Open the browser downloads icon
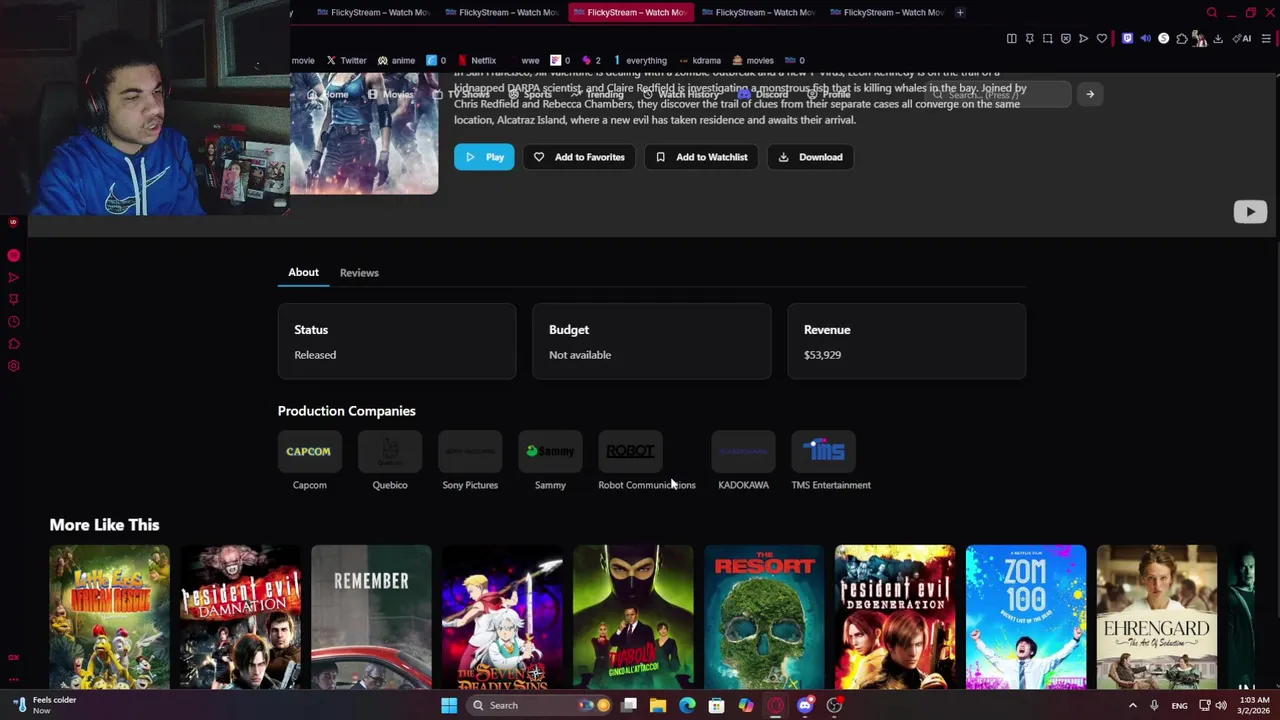The image size is (1280, 720). tap(1218, 39)
